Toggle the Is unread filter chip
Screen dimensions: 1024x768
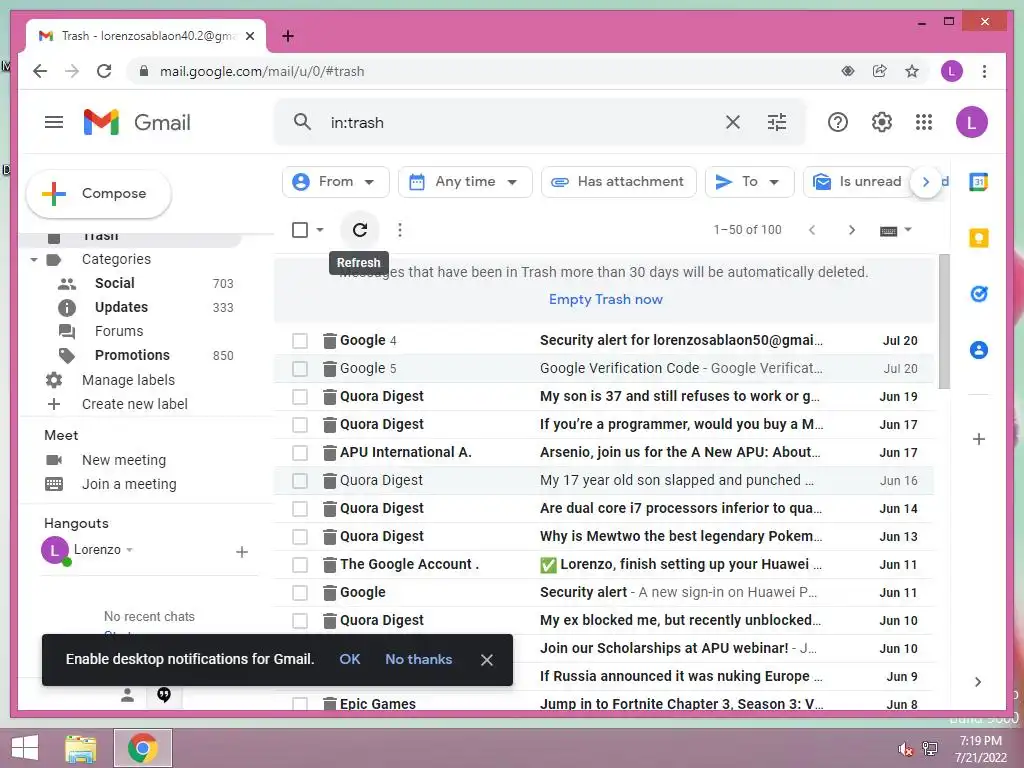coord(858,182)
